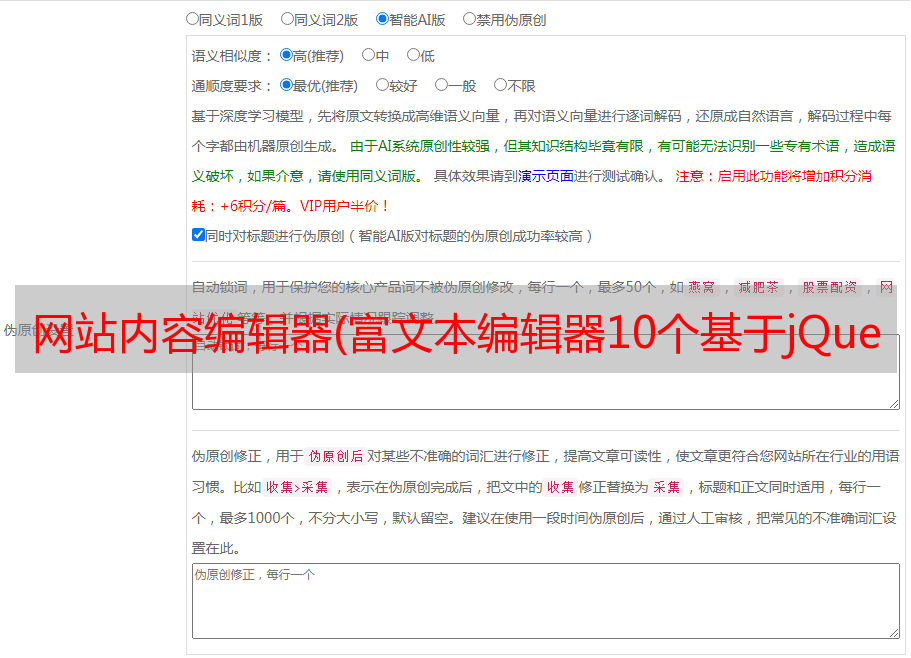Image resolution: width=911 pixels, height=658 pixels.
Task: Set 语义相似度 to 低
Action: point(413,55)
